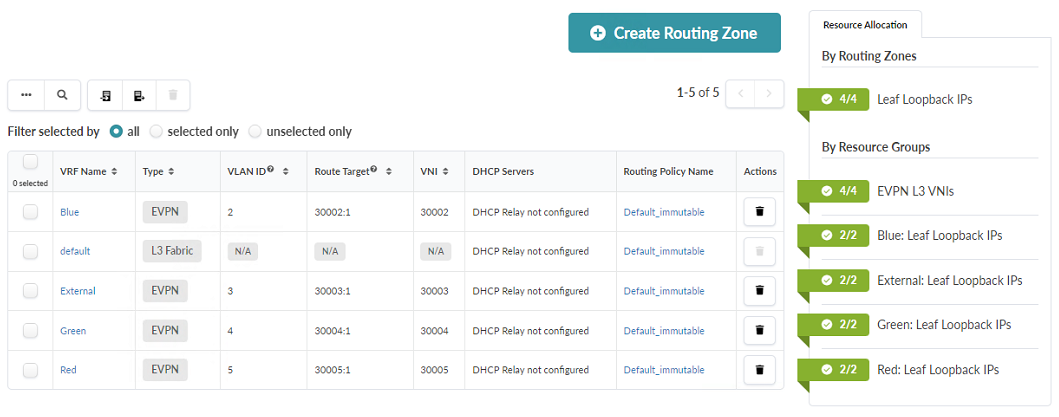Click the Create Routing Zone button
1059x417 pixels.
point(674,33)
